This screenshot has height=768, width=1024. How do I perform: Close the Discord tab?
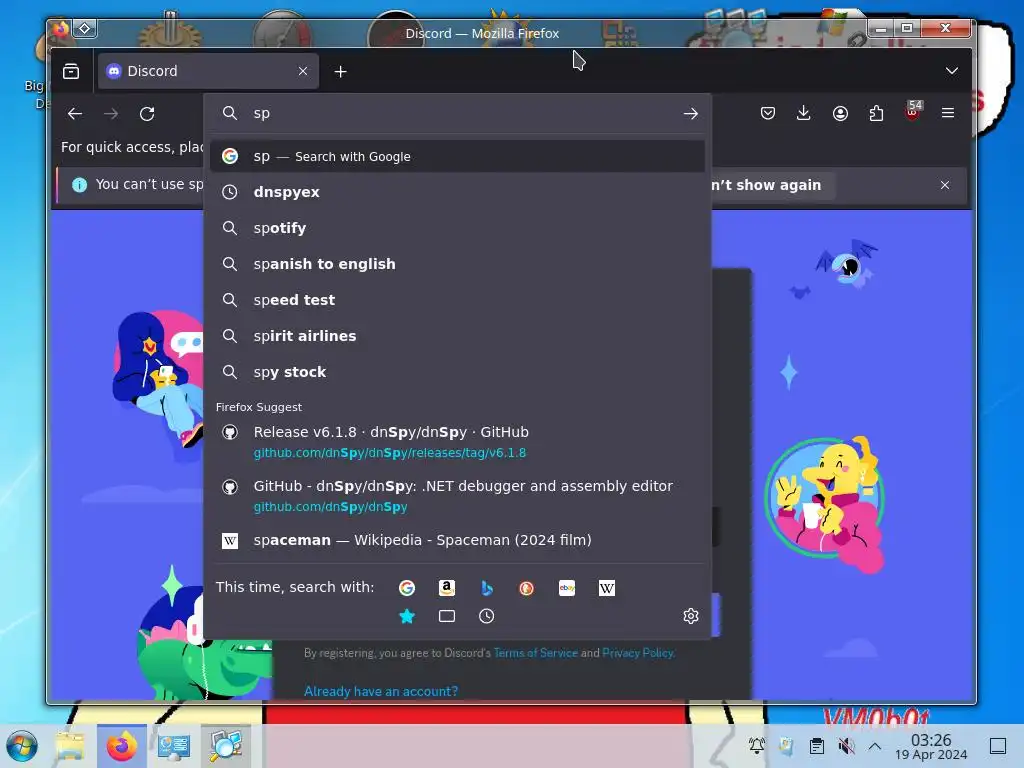[302, 71]
